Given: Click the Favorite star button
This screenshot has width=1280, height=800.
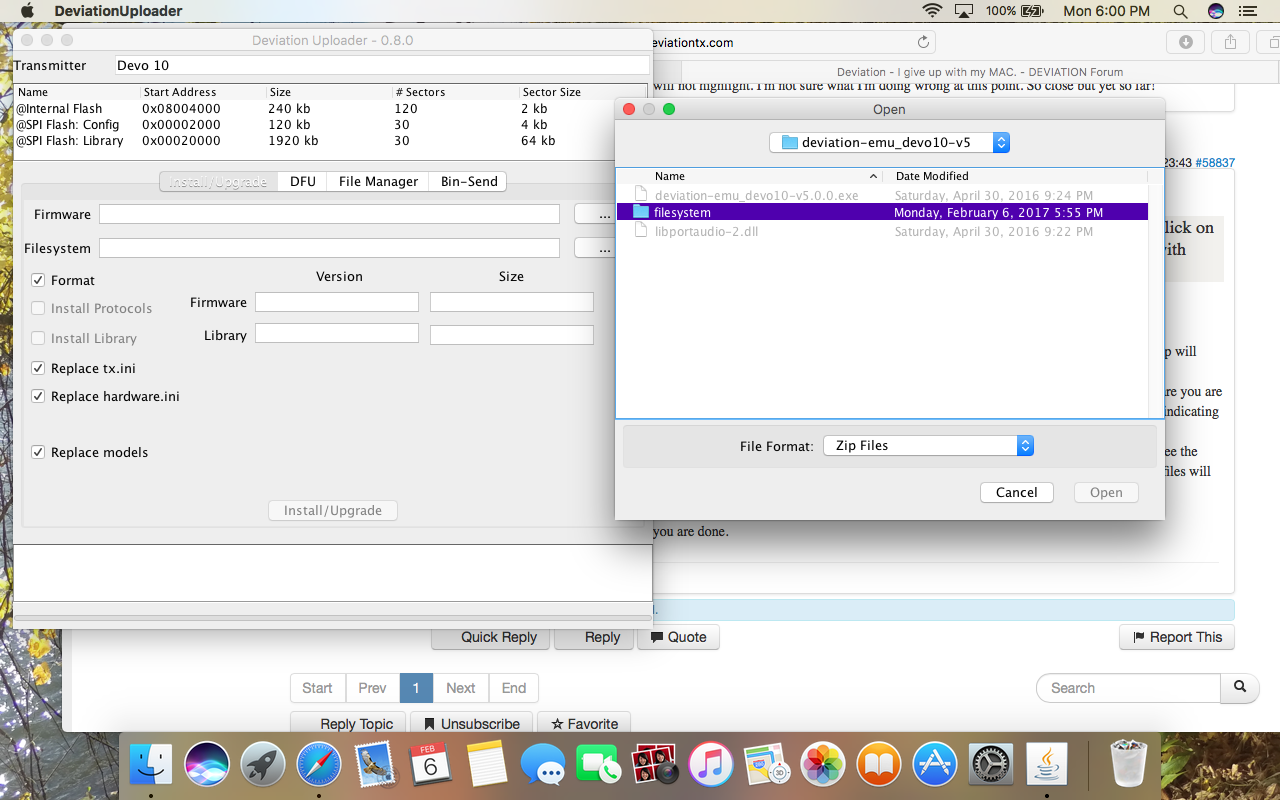Looking at the screenshot, I should [x=584, y=723].
